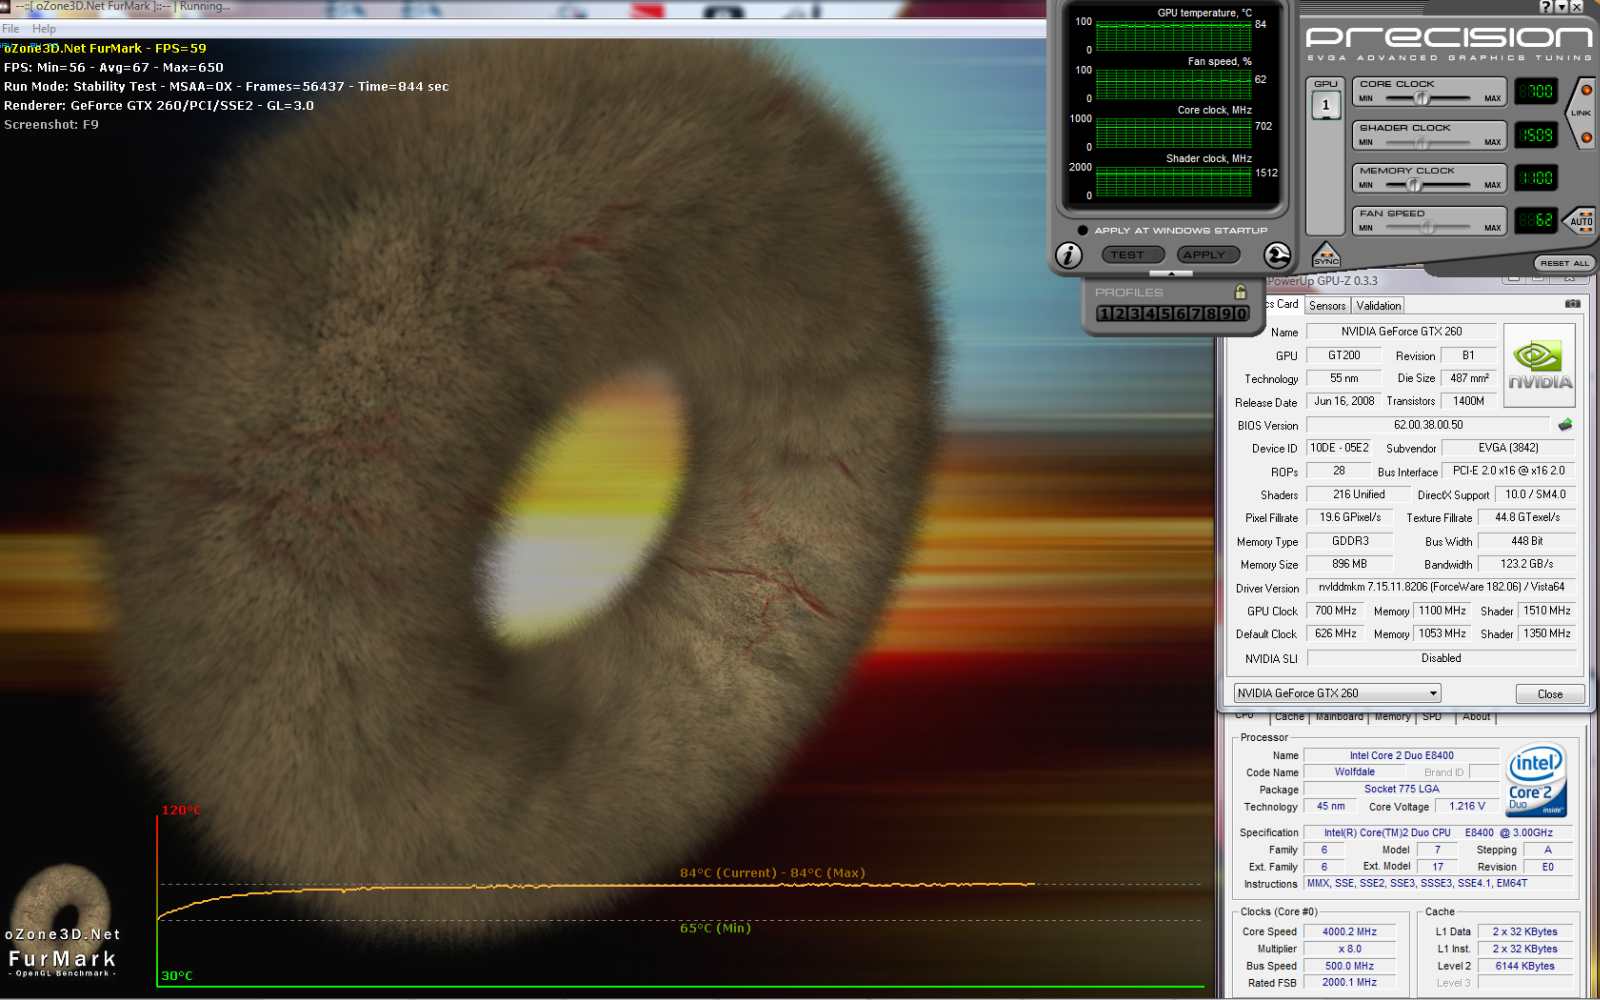Select profile slot 9 in Precision
The image size is (1600, 1000).
[x=1226, y=314]
